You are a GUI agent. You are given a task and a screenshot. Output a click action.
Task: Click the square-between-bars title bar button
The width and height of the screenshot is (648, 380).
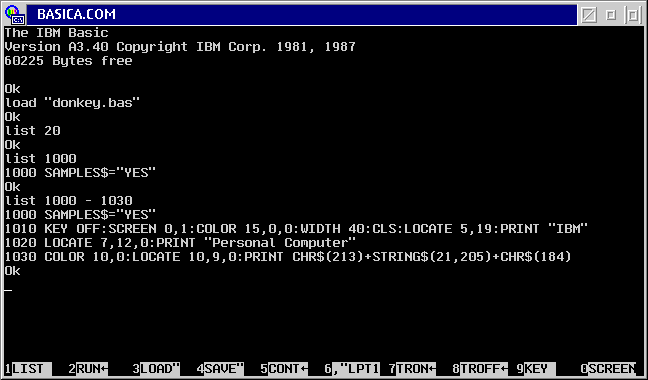tap(633, 15)
